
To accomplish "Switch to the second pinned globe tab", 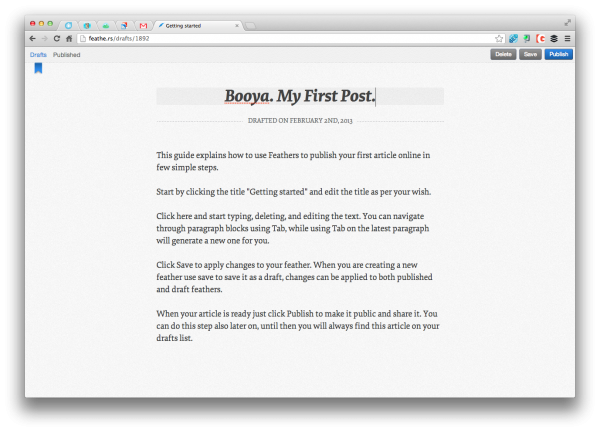I will (87, 26).
